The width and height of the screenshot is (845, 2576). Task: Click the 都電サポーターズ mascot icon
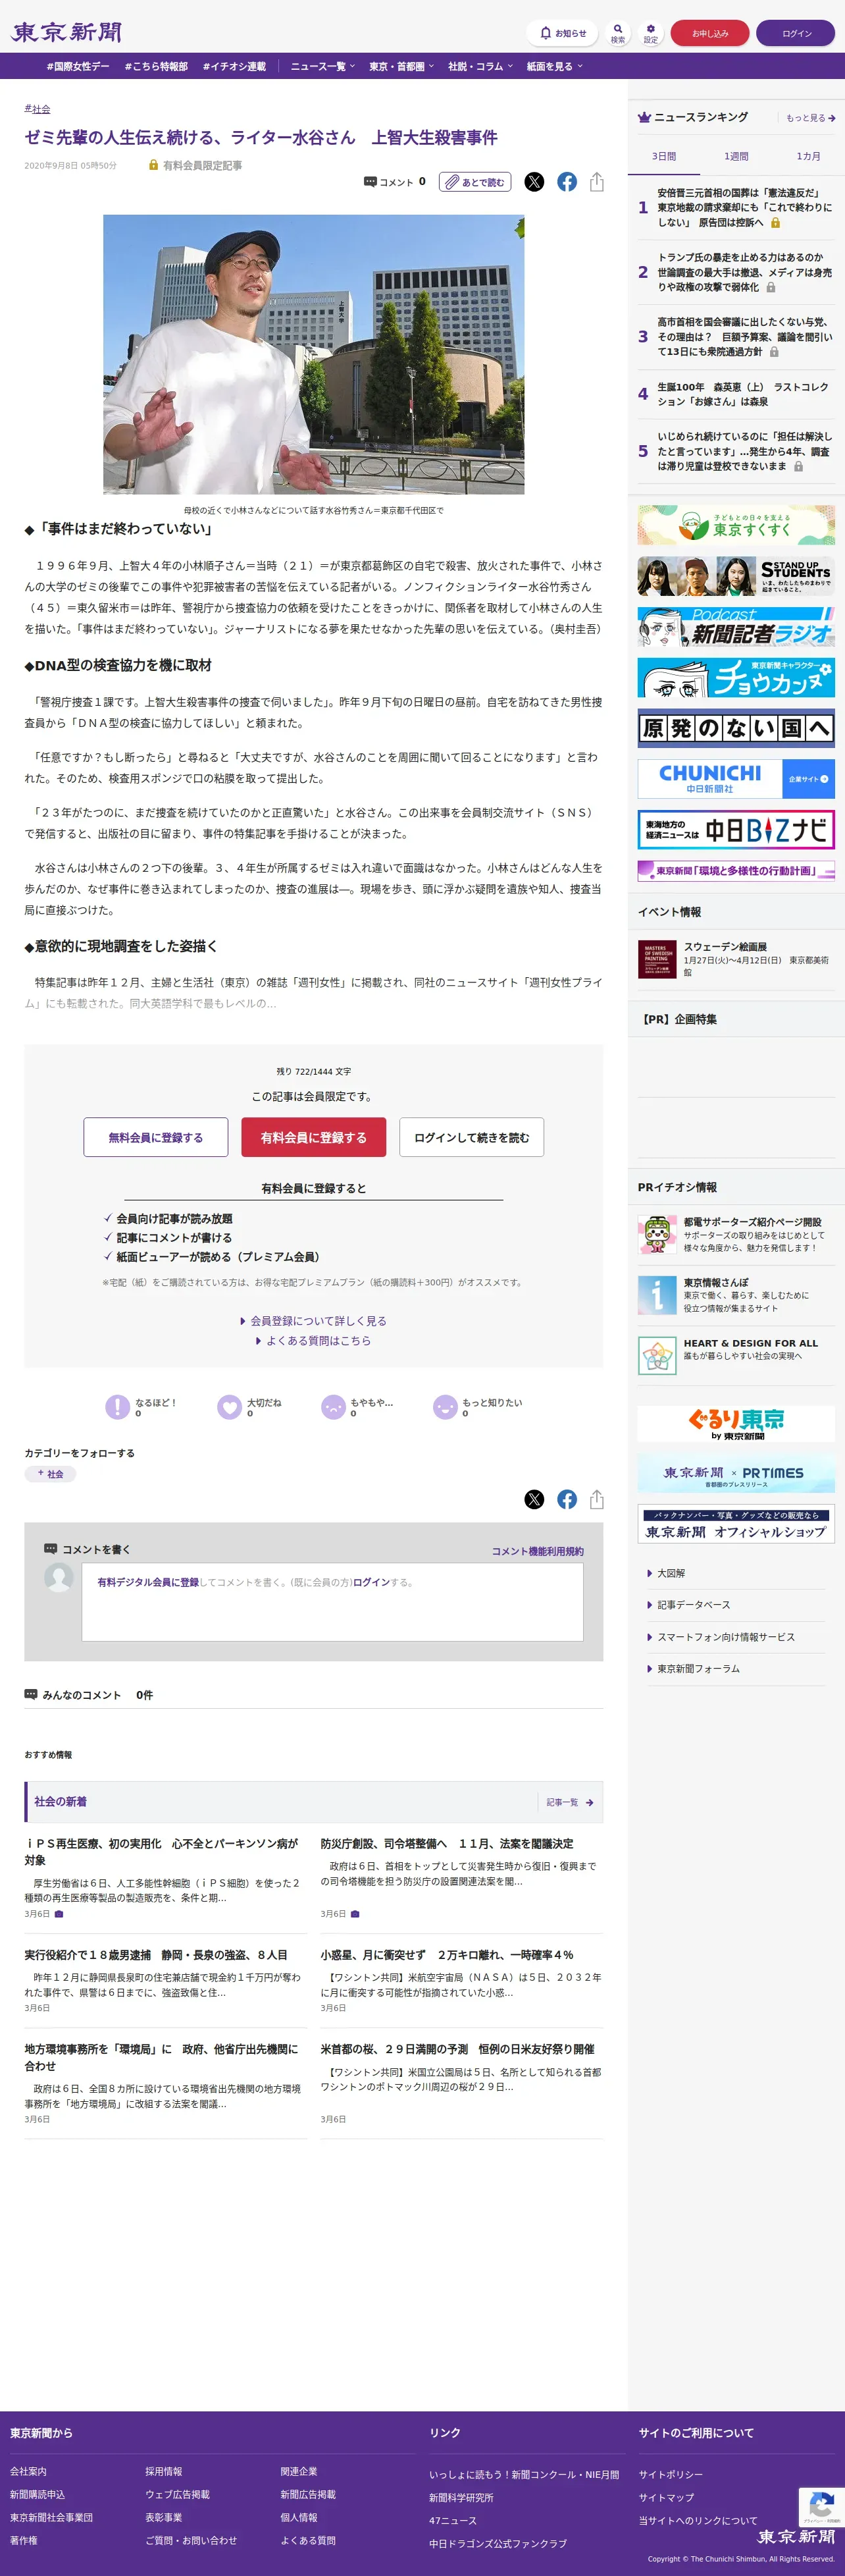pos(657,1234)
